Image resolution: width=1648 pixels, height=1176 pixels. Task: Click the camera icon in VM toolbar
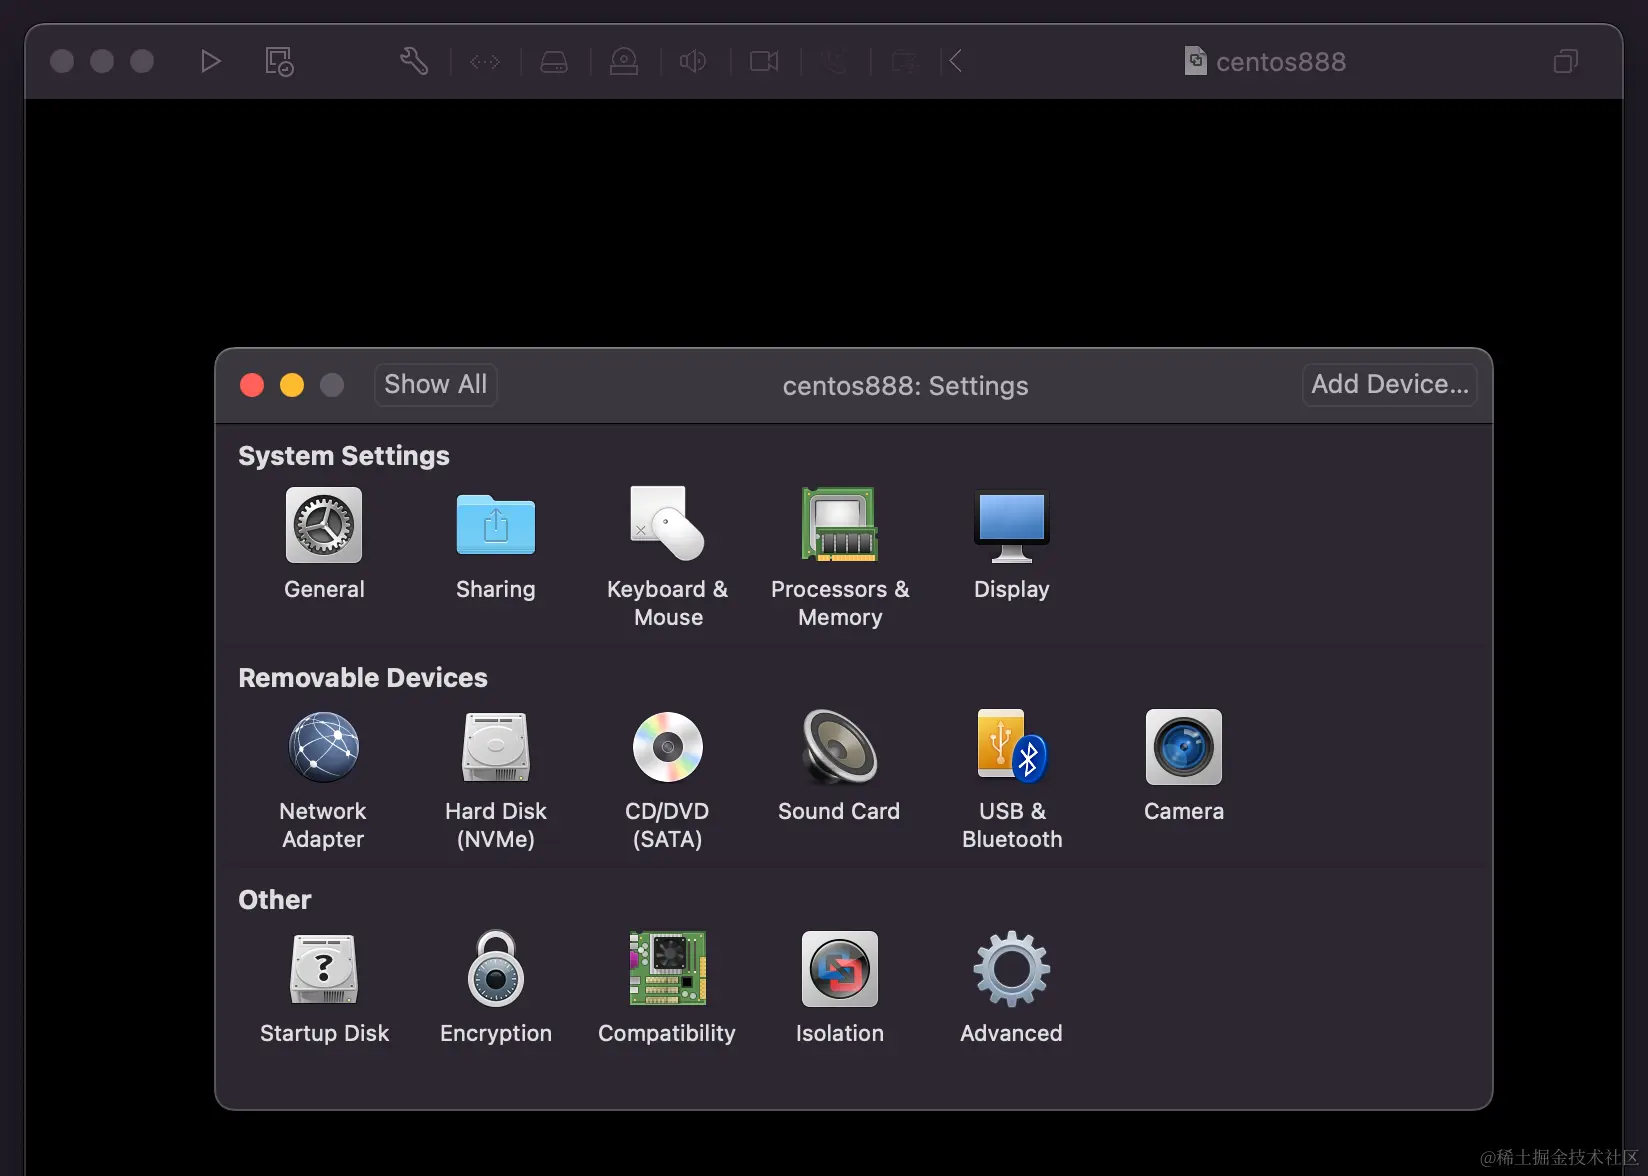click(x=764, y=62)
